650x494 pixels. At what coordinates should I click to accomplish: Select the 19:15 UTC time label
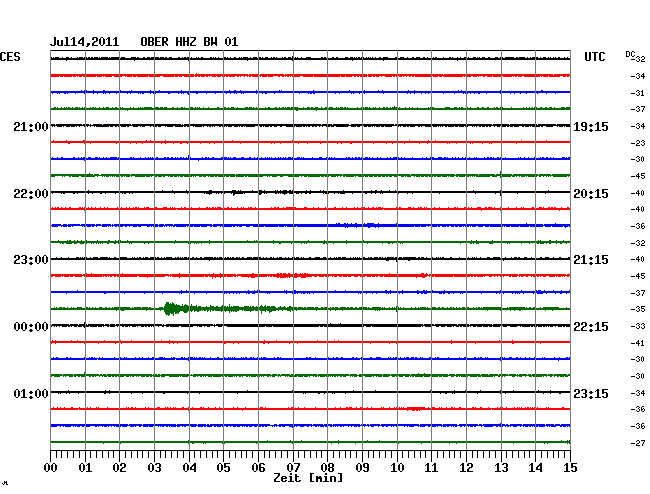coord(591,127)
